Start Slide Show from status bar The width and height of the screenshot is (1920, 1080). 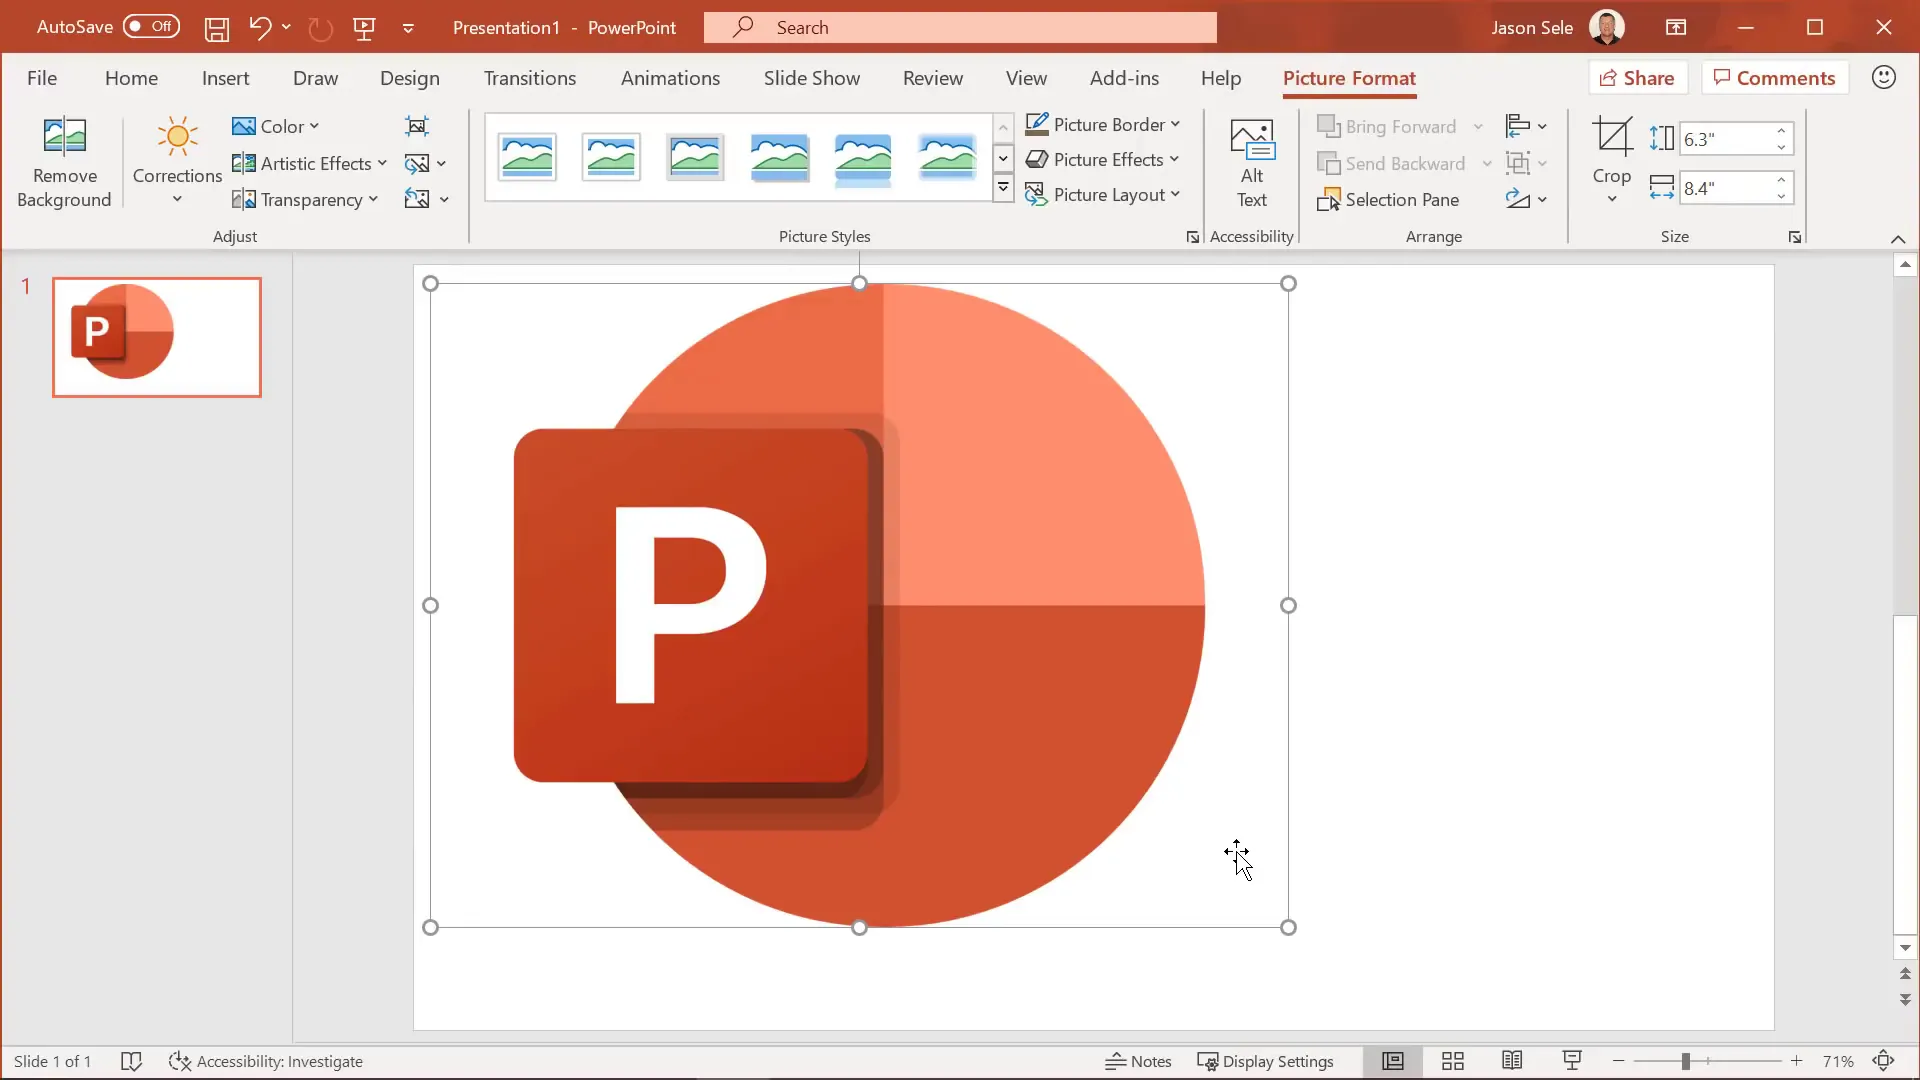click(x=1572, y=1061)
